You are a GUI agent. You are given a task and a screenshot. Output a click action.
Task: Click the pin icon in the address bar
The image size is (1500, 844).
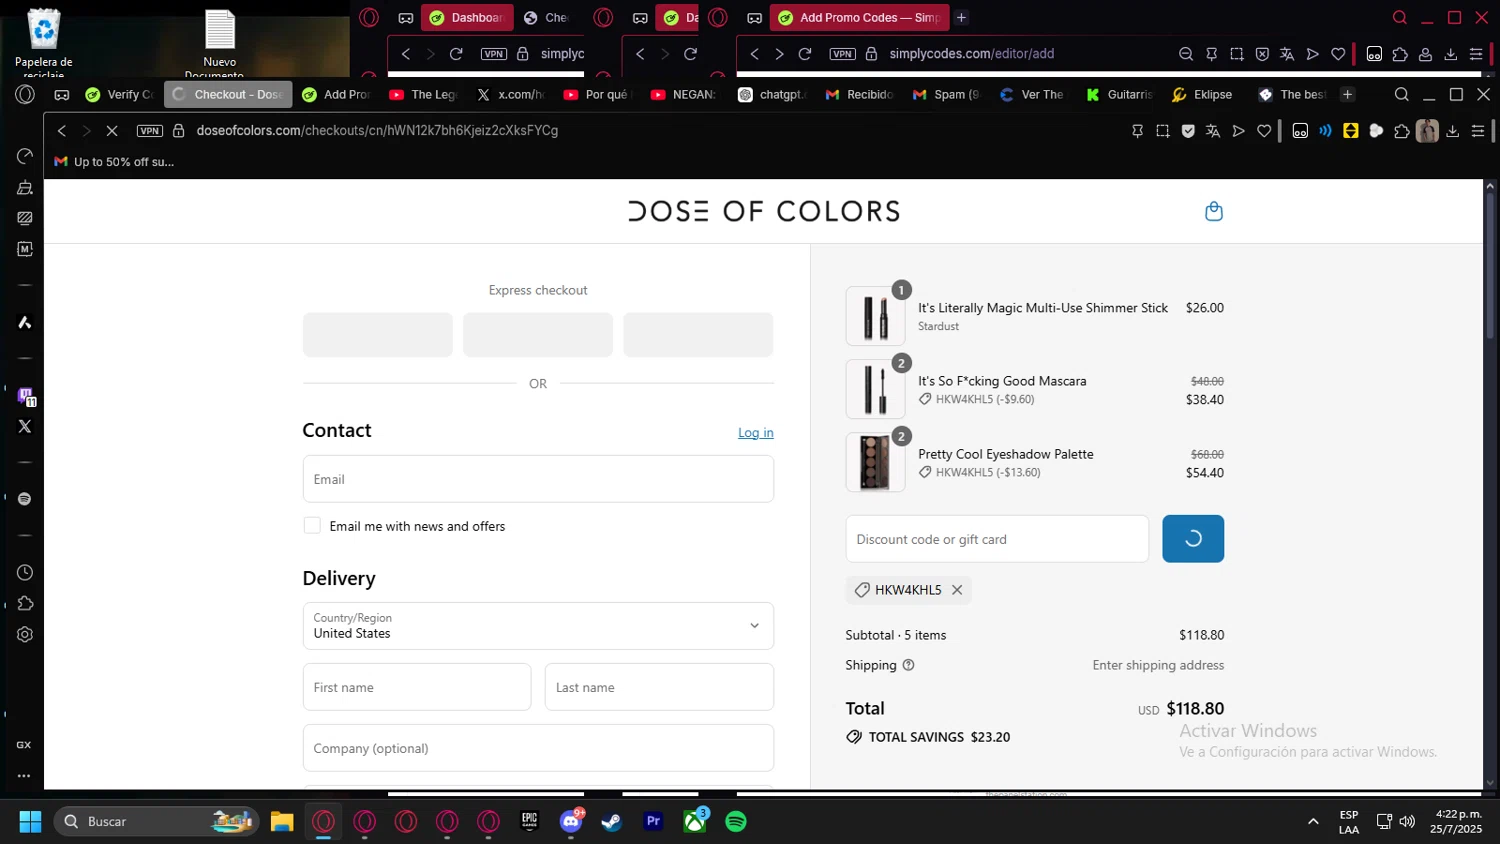[x=1137, y=131]
